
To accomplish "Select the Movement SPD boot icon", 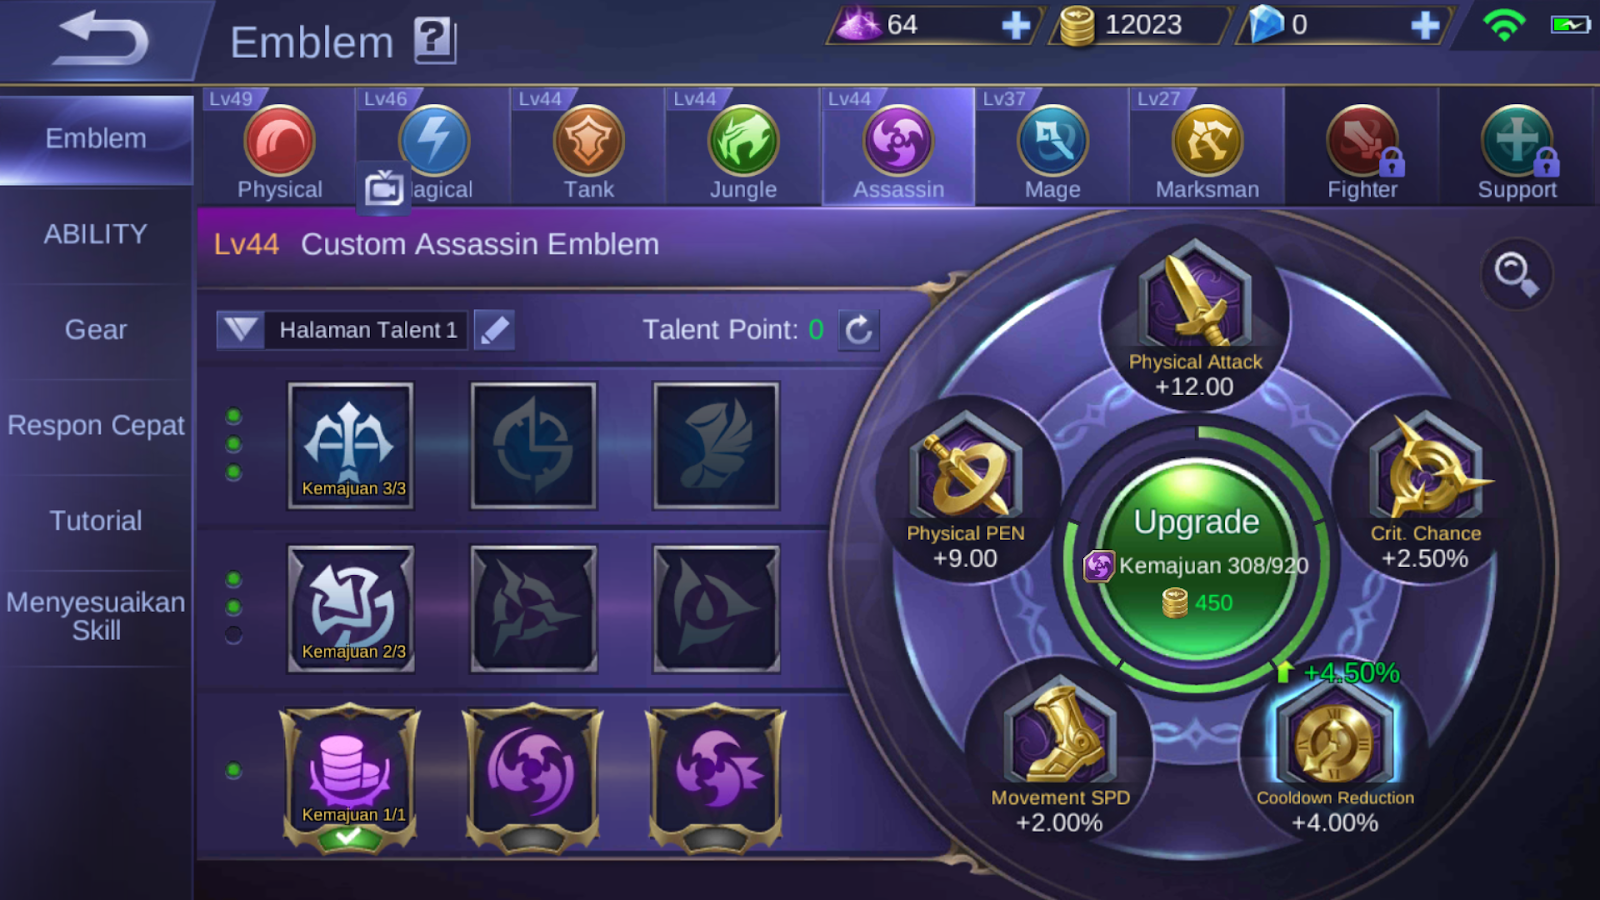I will pos(1060,732).
